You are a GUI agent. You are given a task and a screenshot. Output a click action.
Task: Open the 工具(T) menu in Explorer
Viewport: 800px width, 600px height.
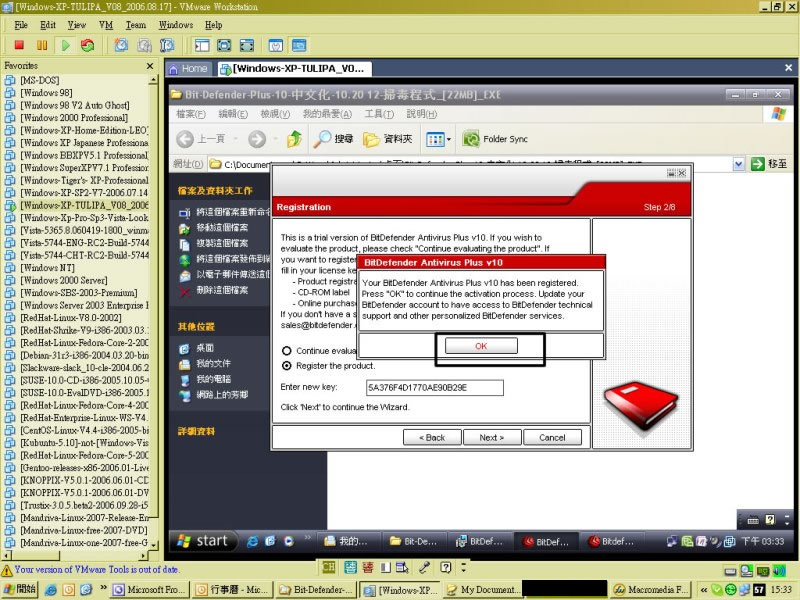pyautogui.click(x=379, y=114)
